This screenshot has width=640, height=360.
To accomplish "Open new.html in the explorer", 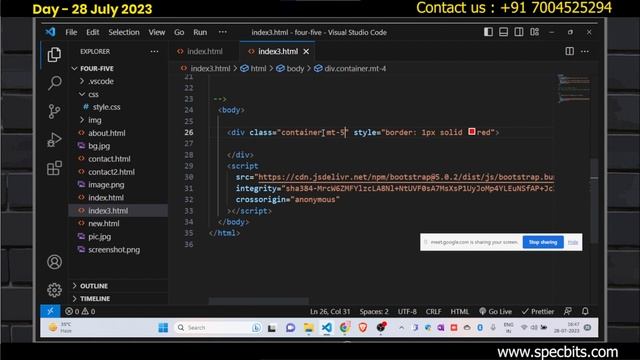I will pos(104,223).
